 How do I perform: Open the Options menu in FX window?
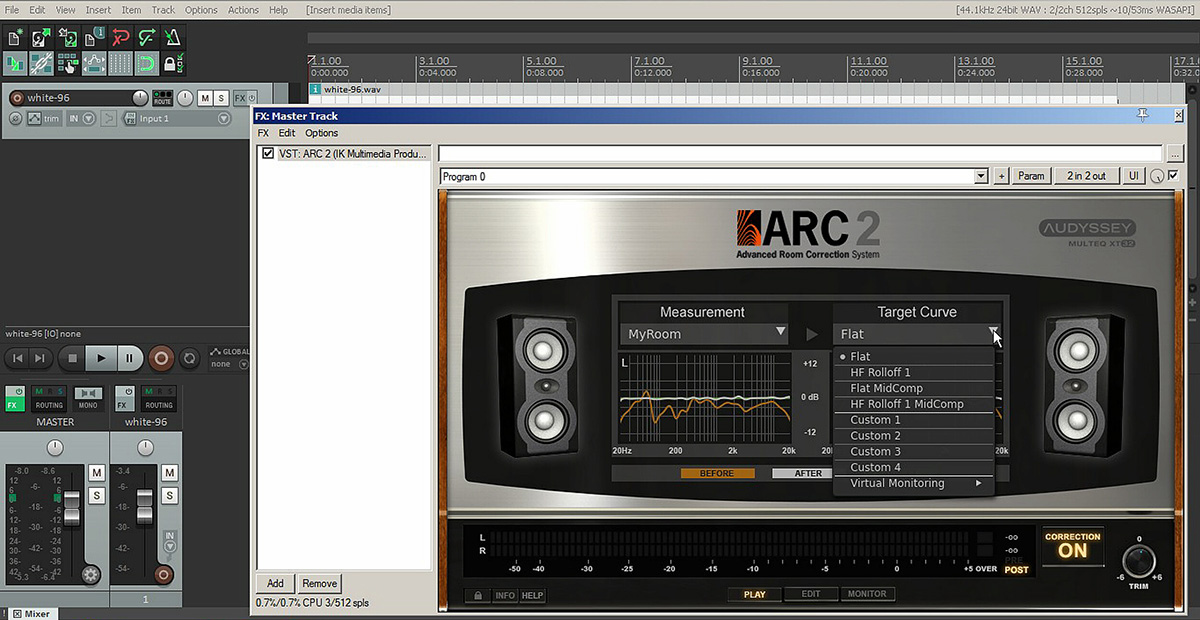pos(322,133)
